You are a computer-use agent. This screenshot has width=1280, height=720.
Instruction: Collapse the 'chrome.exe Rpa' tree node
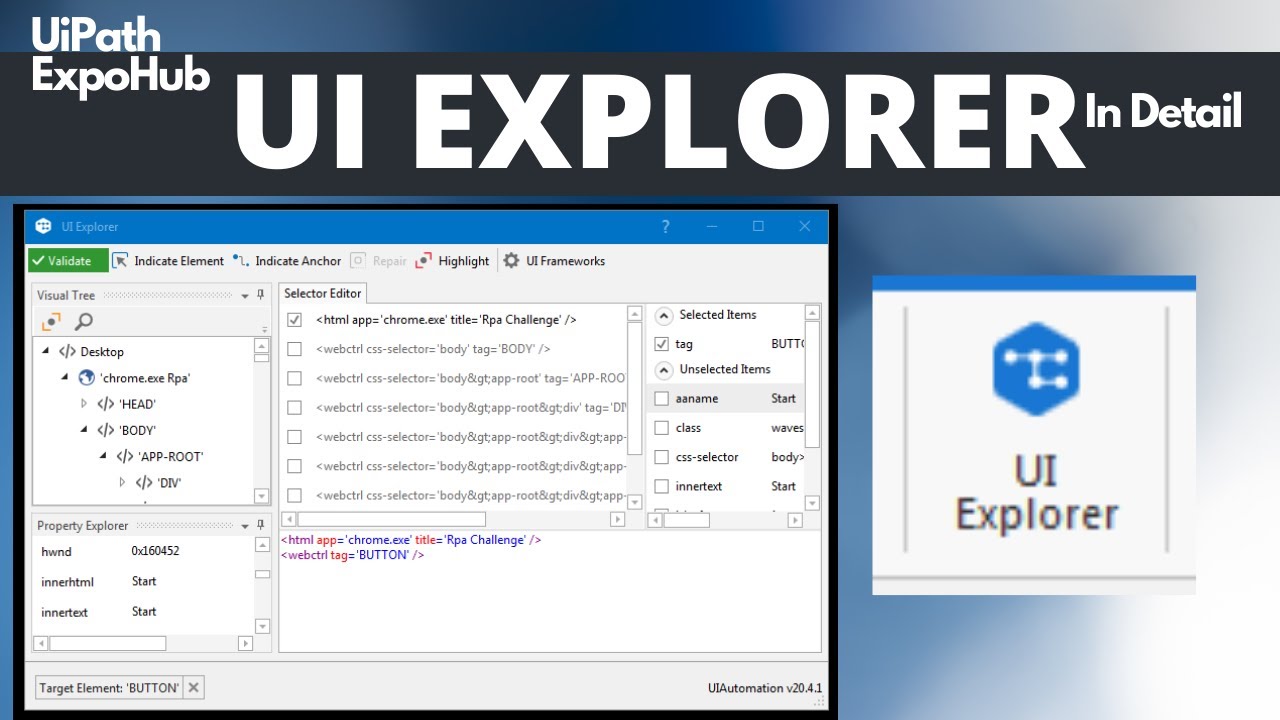pyautogui.click(x=65, y=378)
